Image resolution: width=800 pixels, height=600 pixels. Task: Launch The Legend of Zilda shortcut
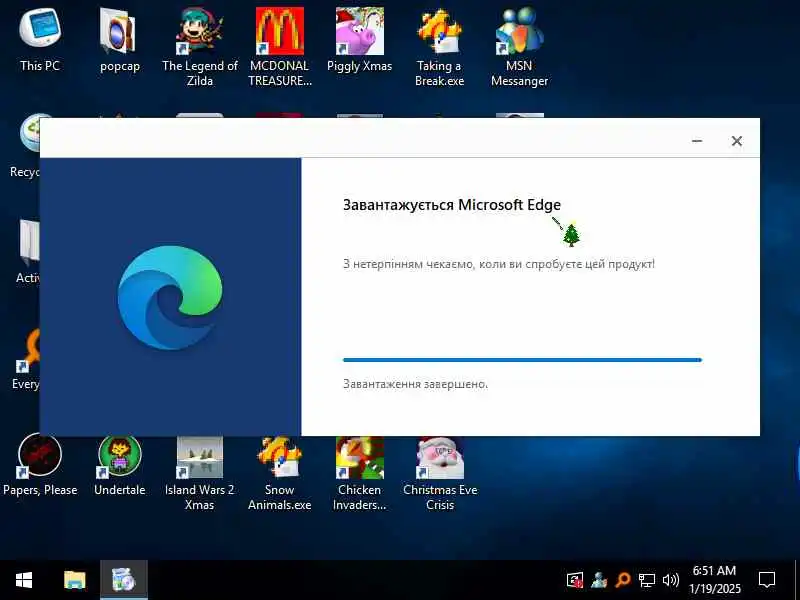[199, 46]
